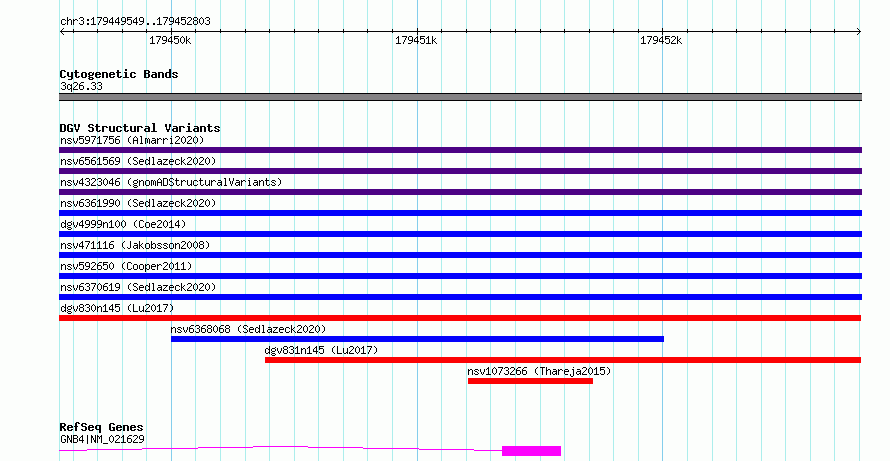The width and height of the screenshot is (890, 461).
Task: Open nsv471116 (Jakobsson2008) variant
Action: pos(135,245)
